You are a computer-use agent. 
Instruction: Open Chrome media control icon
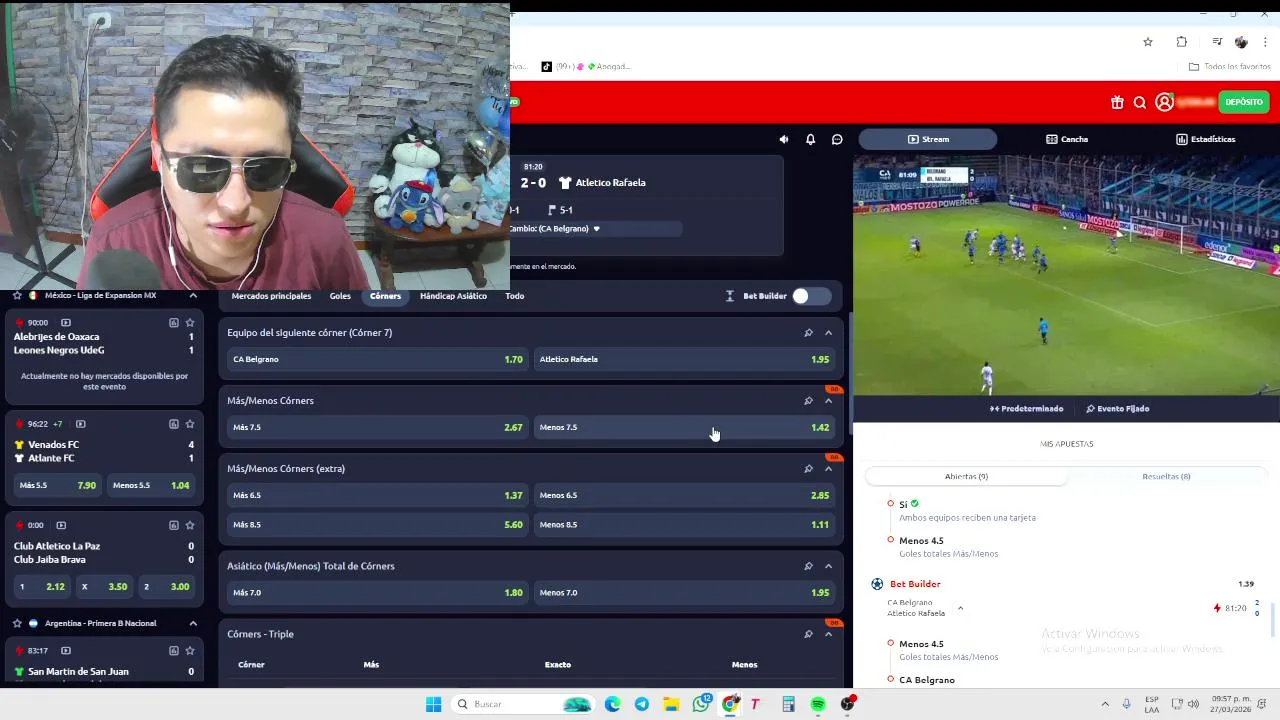pos(1217,42)
